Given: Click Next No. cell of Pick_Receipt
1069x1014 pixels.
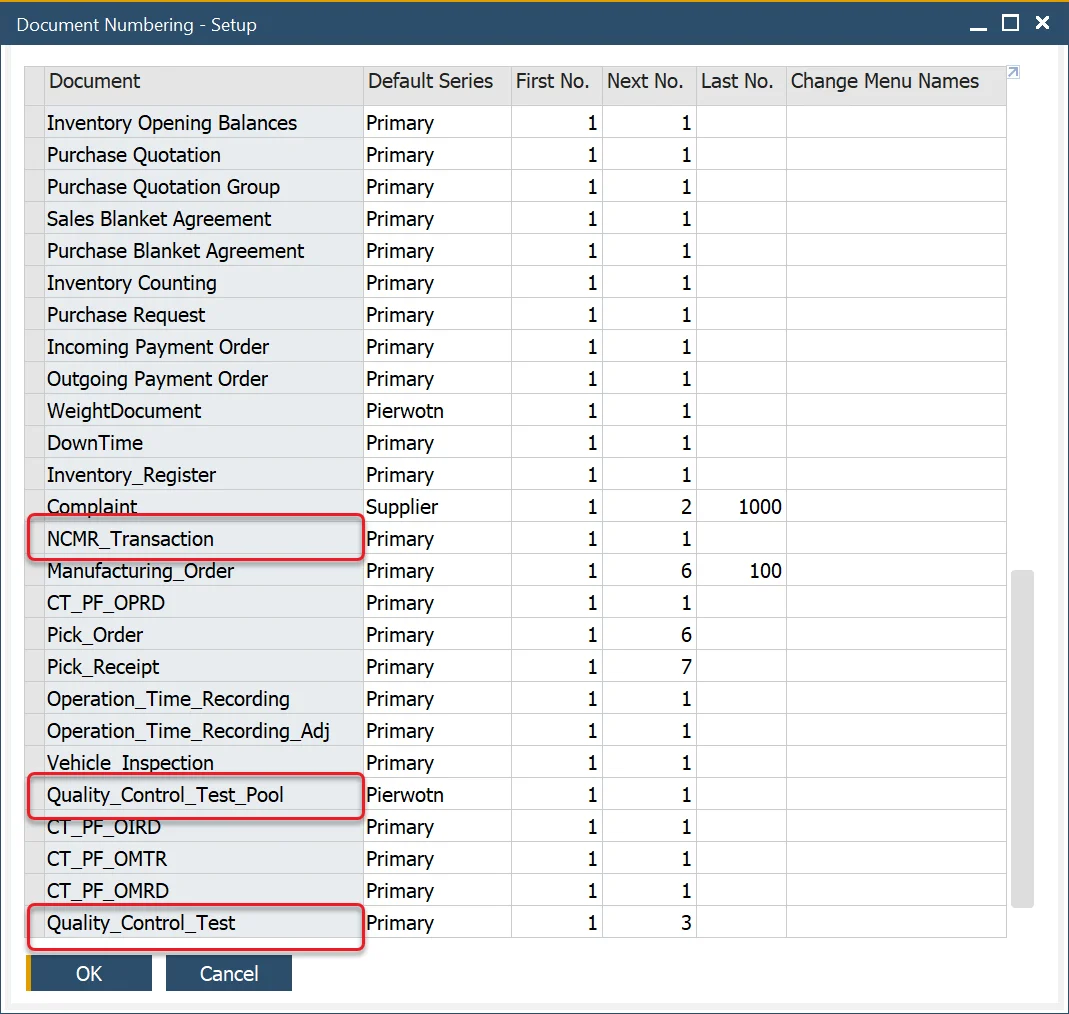Looking at the screenshot, I should 649,667.
